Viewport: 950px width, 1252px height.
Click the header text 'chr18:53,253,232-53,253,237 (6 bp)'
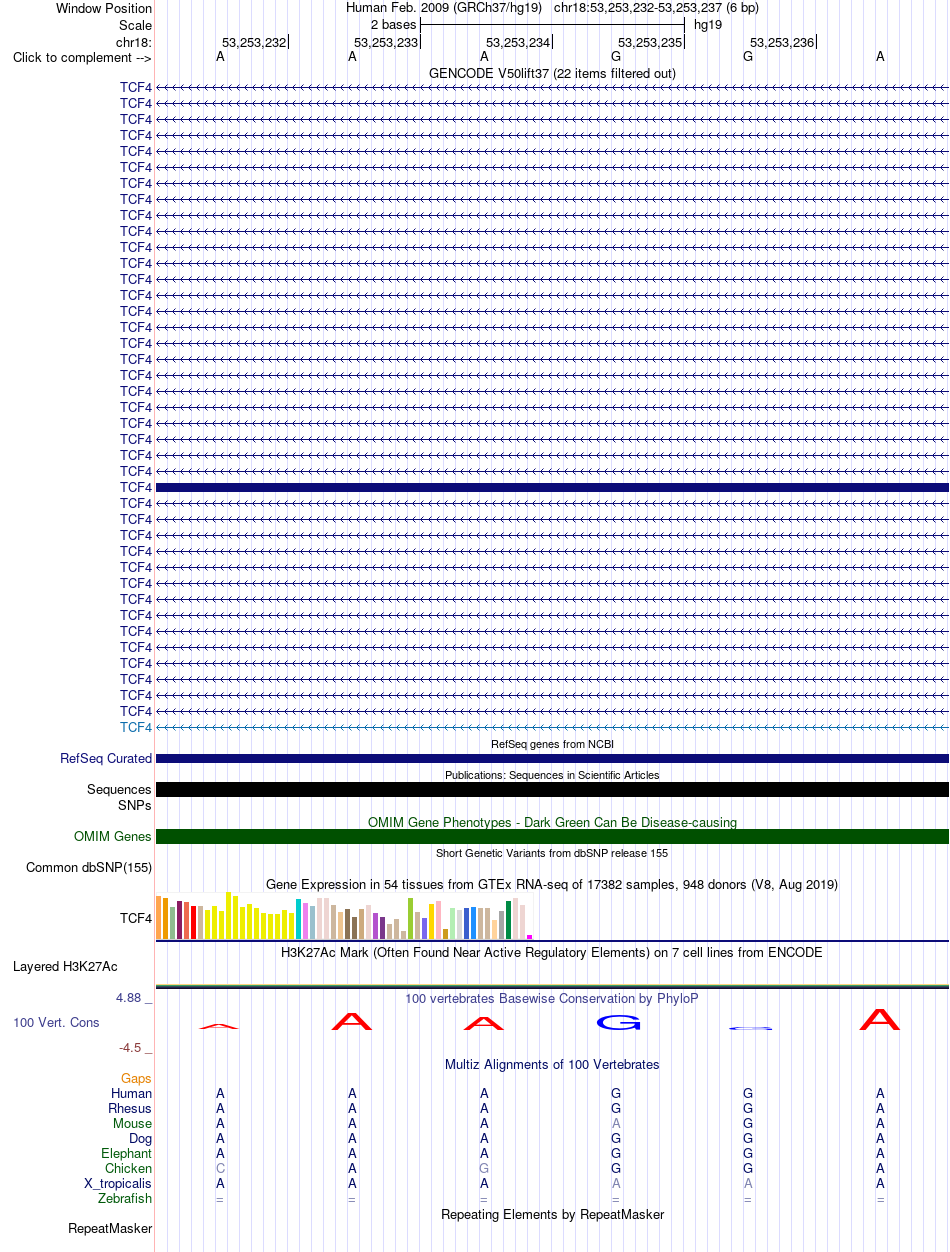pos(656,8)
